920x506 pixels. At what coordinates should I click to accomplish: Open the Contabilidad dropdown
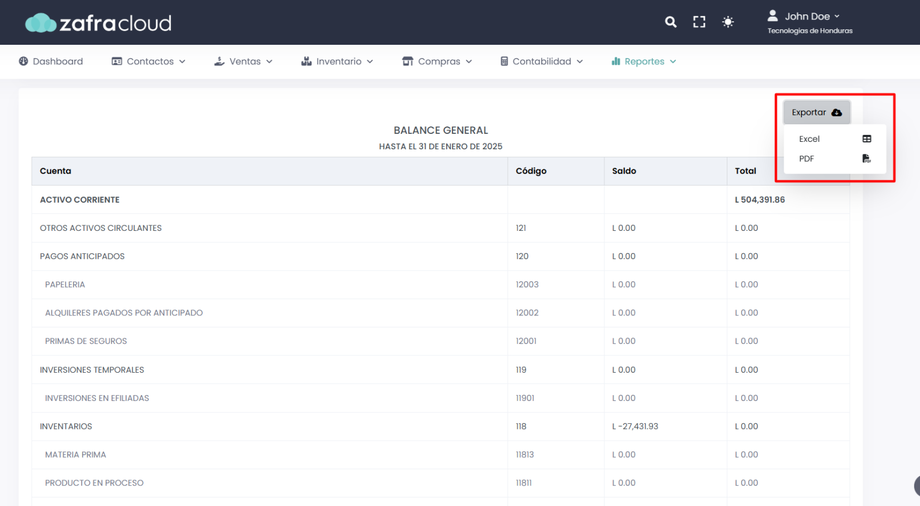(x=541, y=62)
